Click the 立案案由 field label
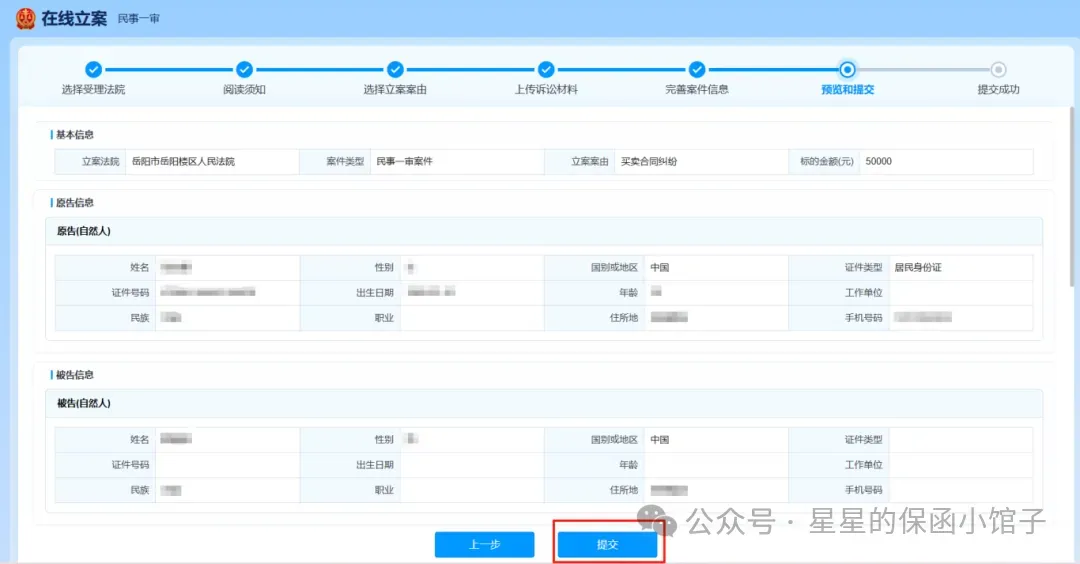Image resolution: width=1080 pixels, height=564 pixels. pyautogui.click(x=590, y=162)
